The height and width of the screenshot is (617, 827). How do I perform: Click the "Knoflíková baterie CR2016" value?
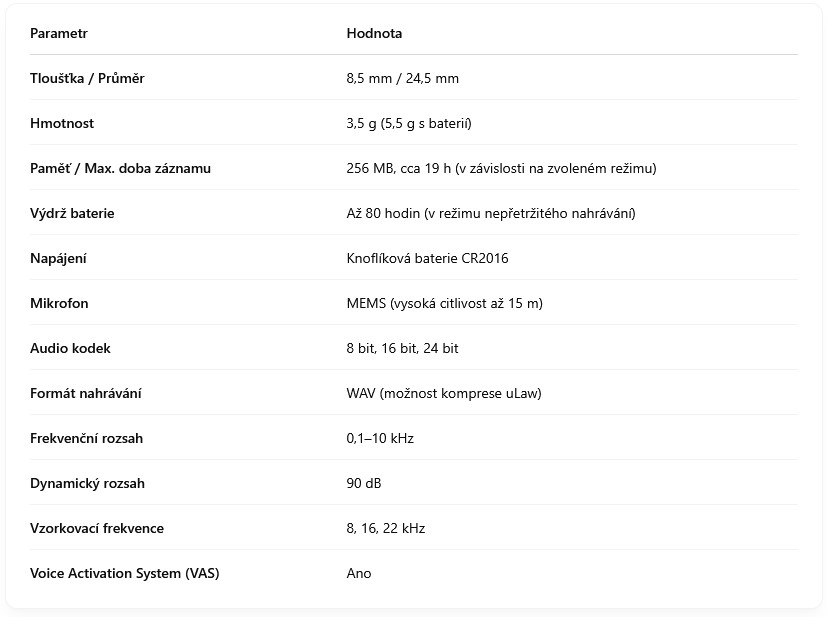pyautogui.click(x=427, y=258)
